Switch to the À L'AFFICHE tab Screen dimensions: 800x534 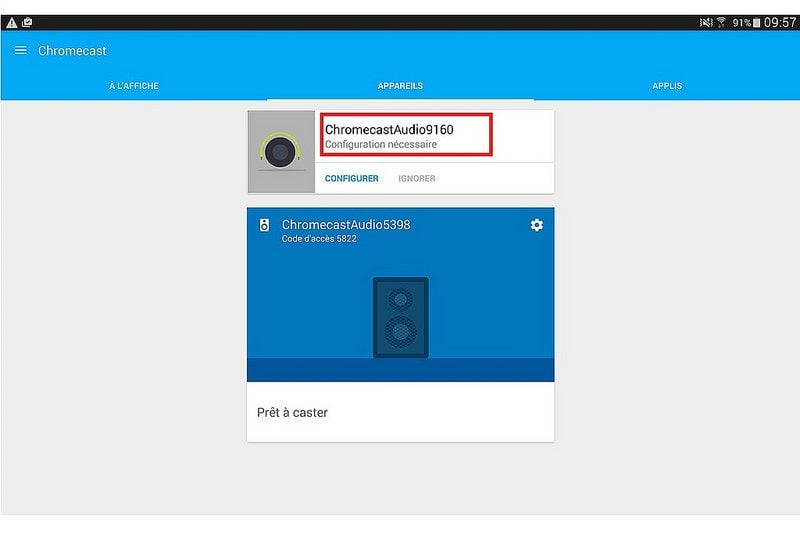point(134,86)
